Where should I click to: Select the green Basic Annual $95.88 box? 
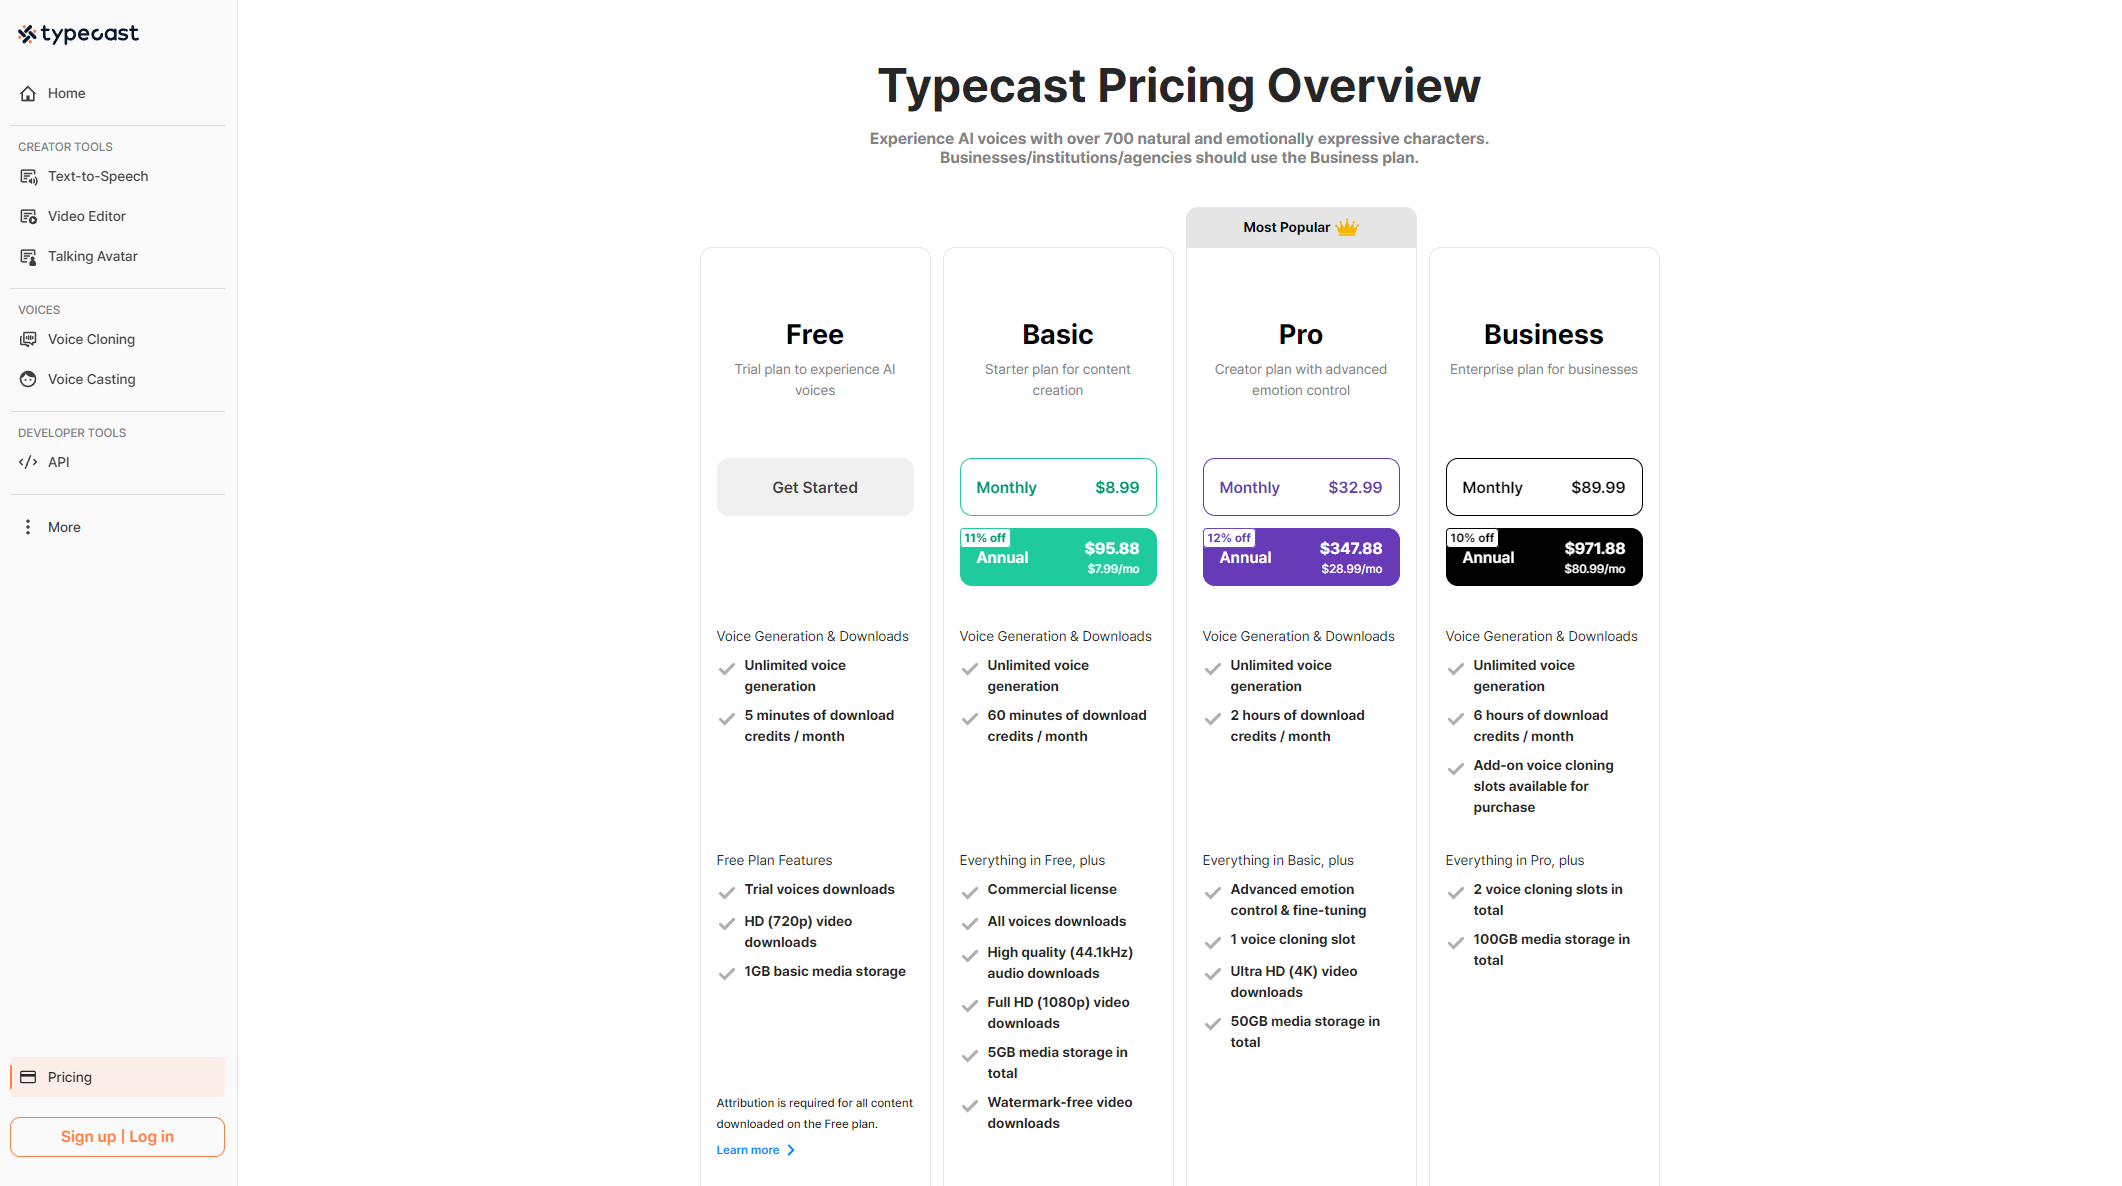point(1057,557)
